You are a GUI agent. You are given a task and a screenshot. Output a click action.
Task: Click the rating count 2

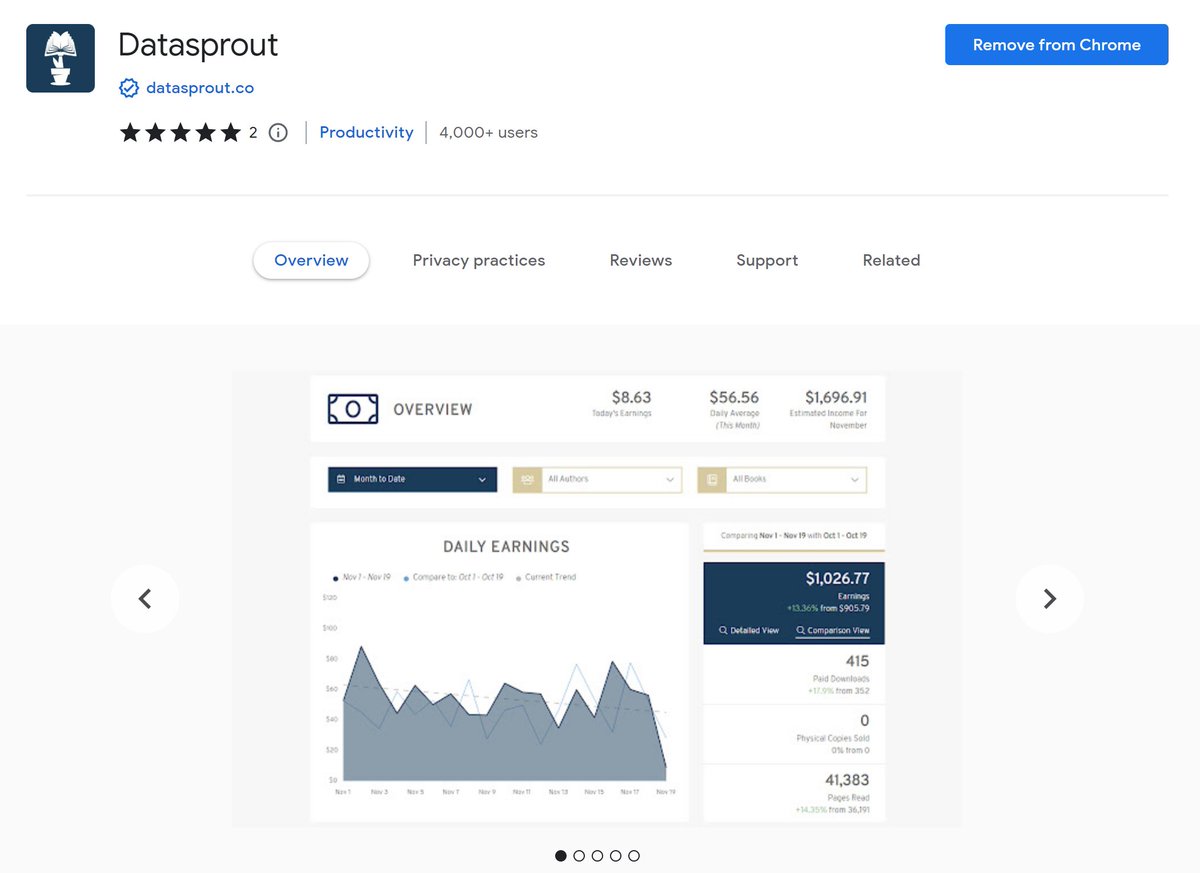253,132
